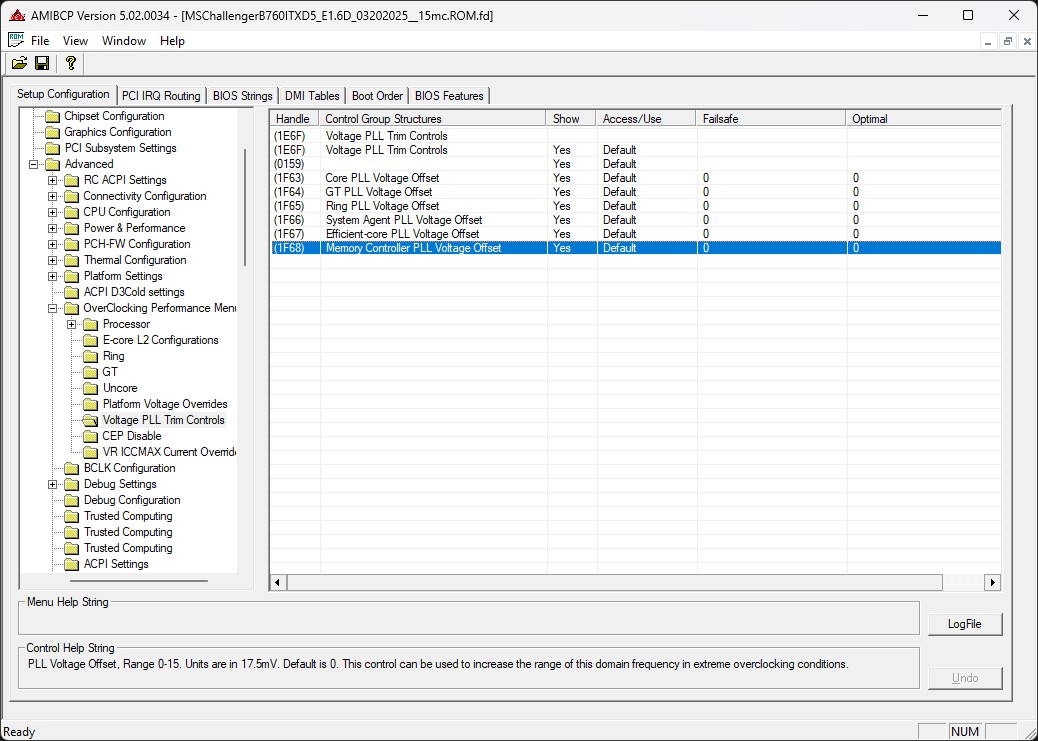The width and height of the screenshot is (1038, 741).
Task: Collapse the OverClocking Performance Menu node
Action: tap(53, 308)
